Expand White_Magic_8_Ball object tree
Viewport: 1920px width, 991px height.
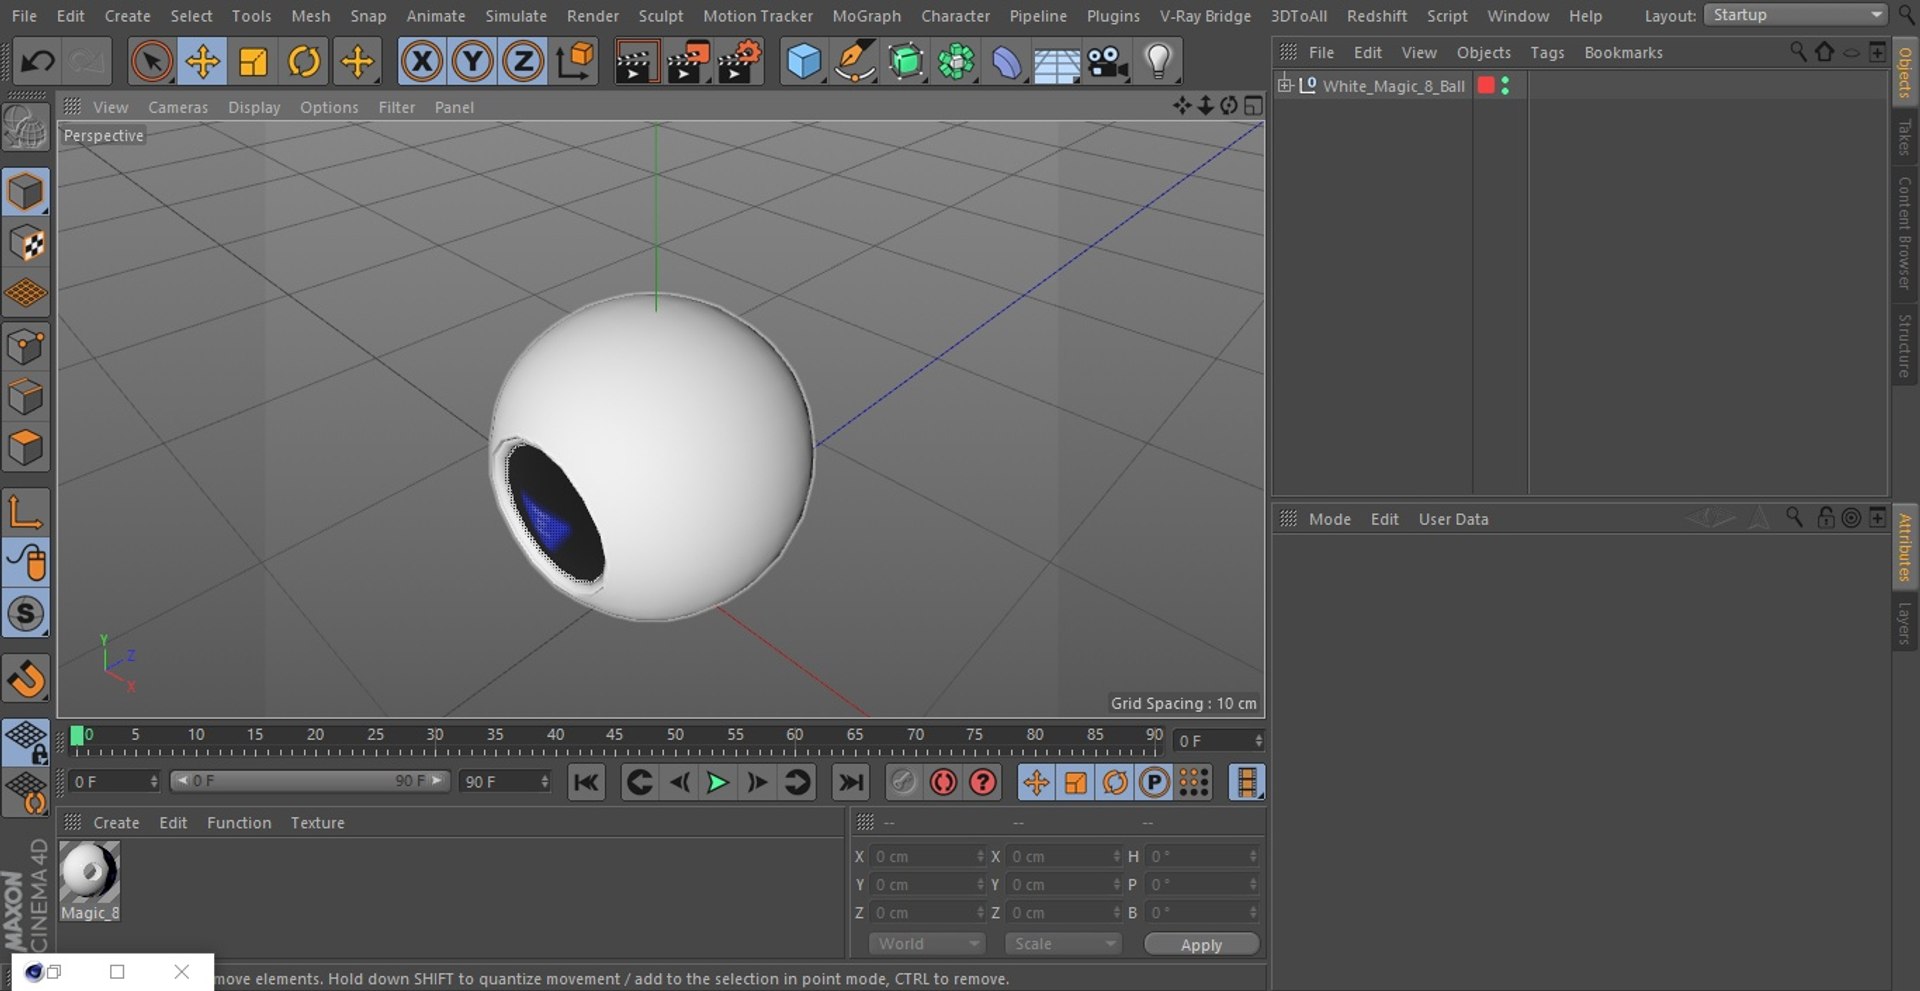[1285, 85]
